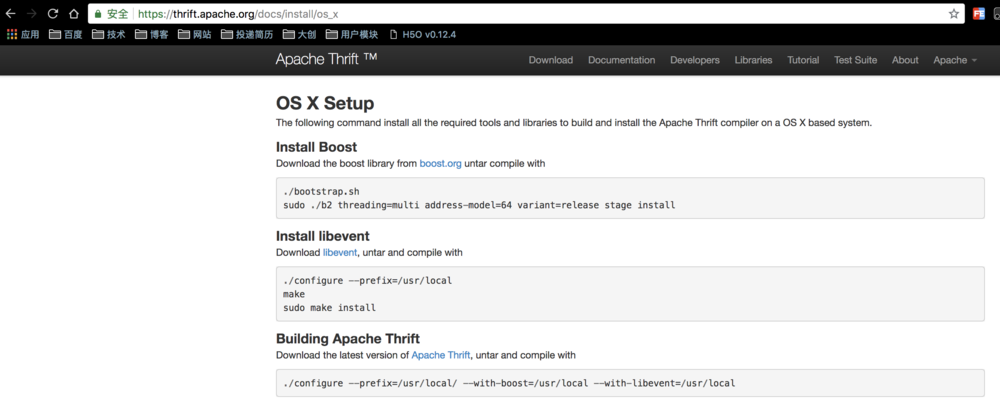This screenshot has width=1000, height=403.
Task: Reload the current page
Action: [x=53, y=14]
